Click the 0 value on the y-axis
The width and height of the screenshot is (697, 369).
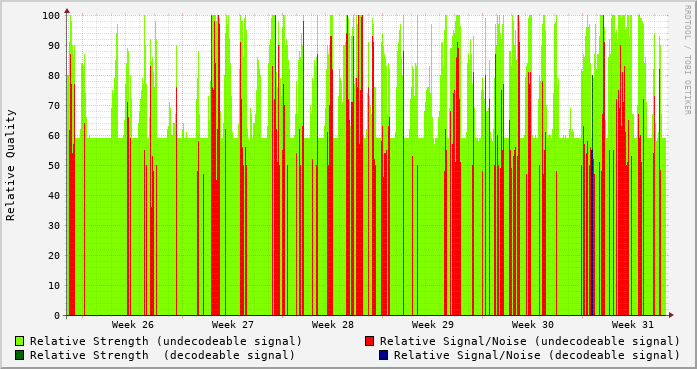point(57,316)
